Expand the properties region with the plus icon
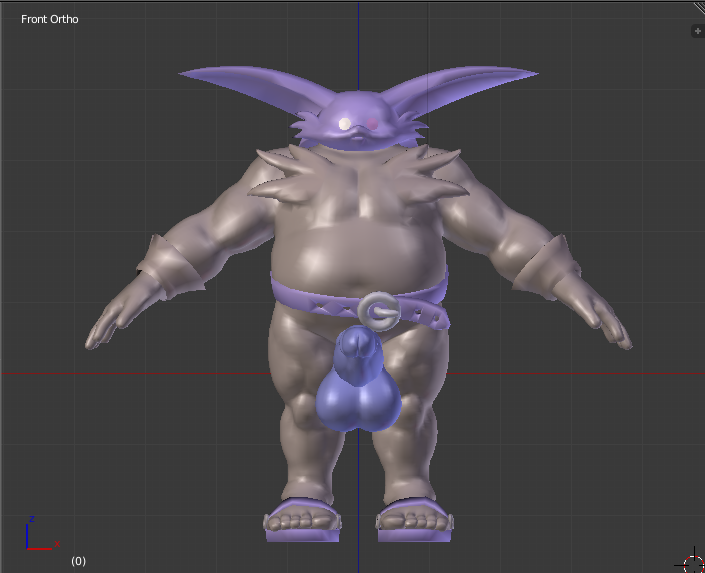705x573 pixels. point(698,31)
